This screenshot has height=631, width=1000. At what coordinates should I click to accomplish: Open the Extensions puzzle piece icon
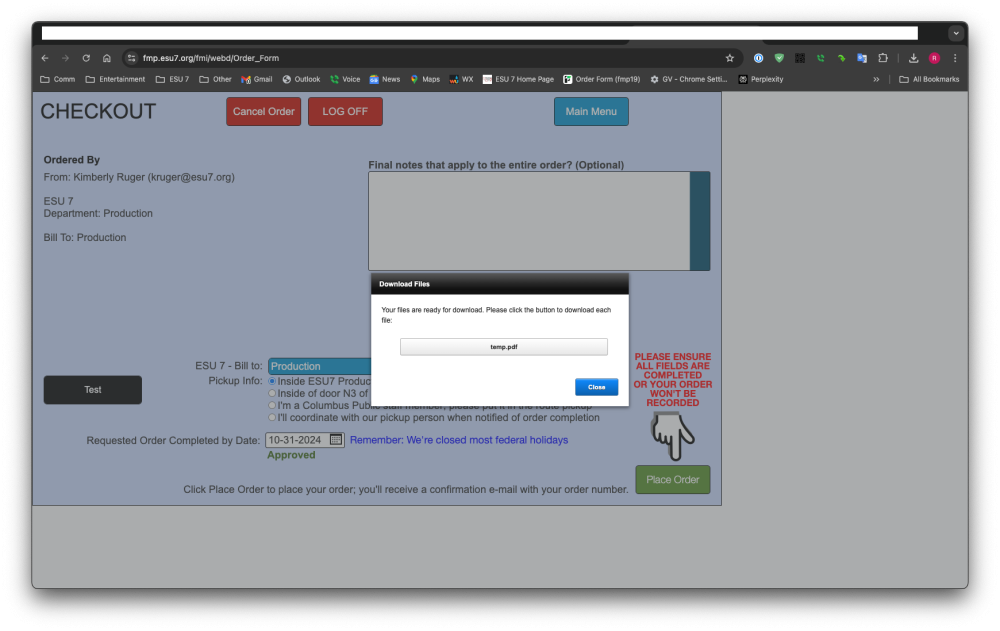coord(883,58)
